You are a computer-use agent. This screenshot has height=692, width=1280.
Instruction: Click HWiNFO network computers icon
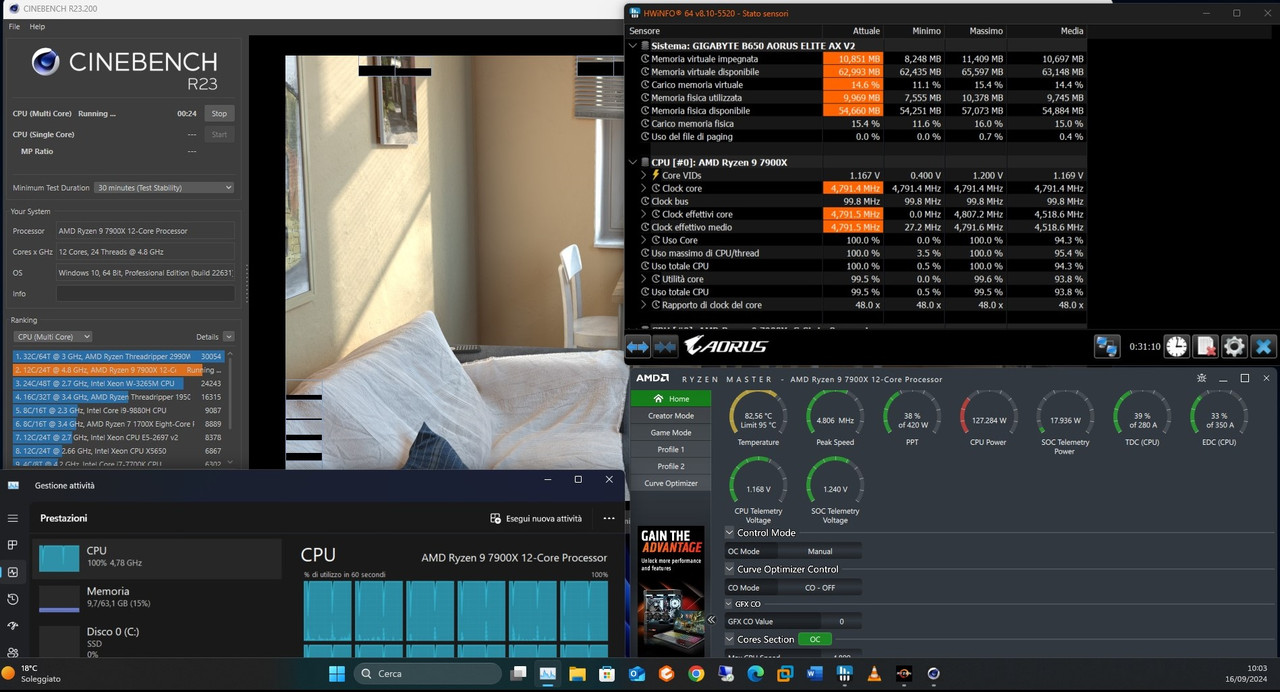(x=1107, y=347)
